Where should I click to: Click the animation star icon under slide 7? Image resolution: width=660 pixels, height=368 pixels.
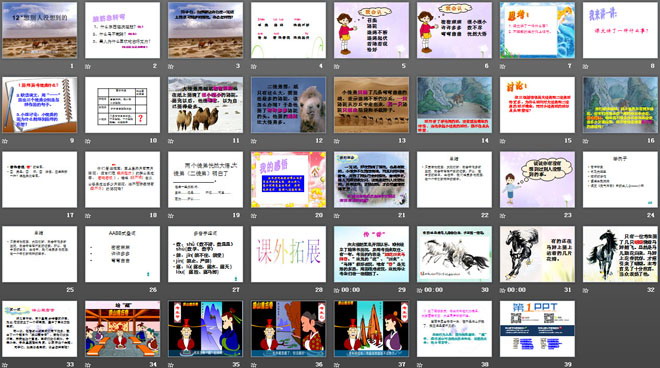tap(503, 66)
